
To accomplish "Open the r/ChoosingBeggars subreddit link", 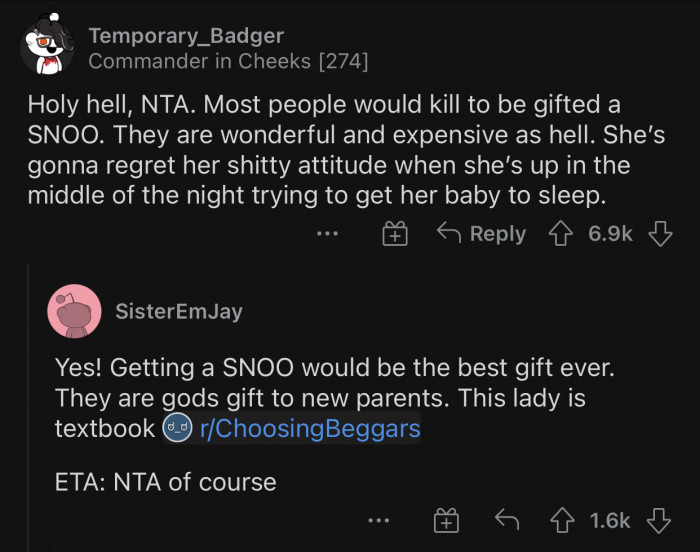I will pyautogui.click(x=303, y=429).
